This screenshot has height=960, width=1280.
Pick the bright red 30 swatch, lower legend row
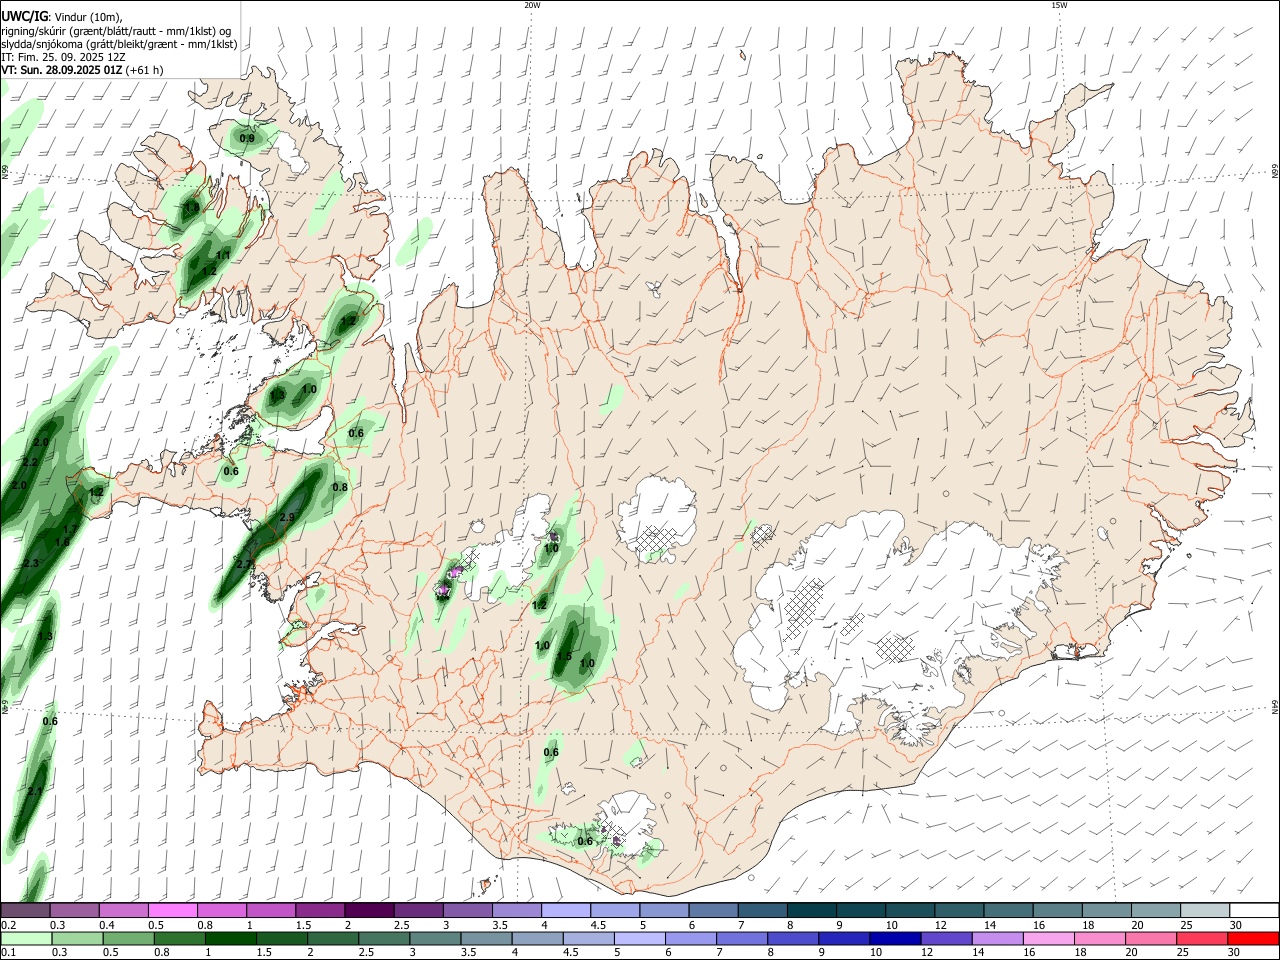coord(1253,938)
